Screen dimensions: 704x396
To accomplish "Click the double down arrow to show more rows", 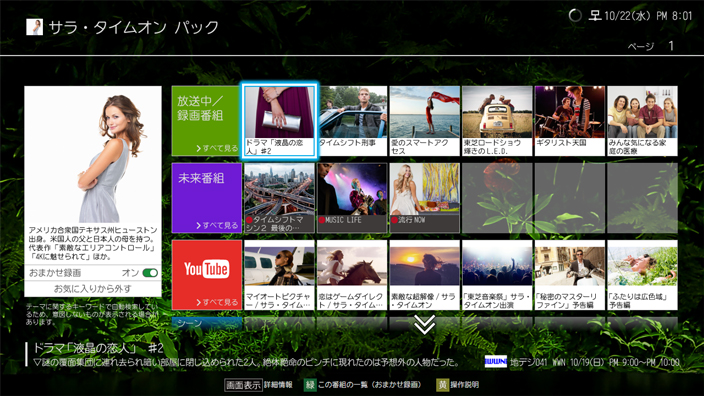I will click(424, 324).
